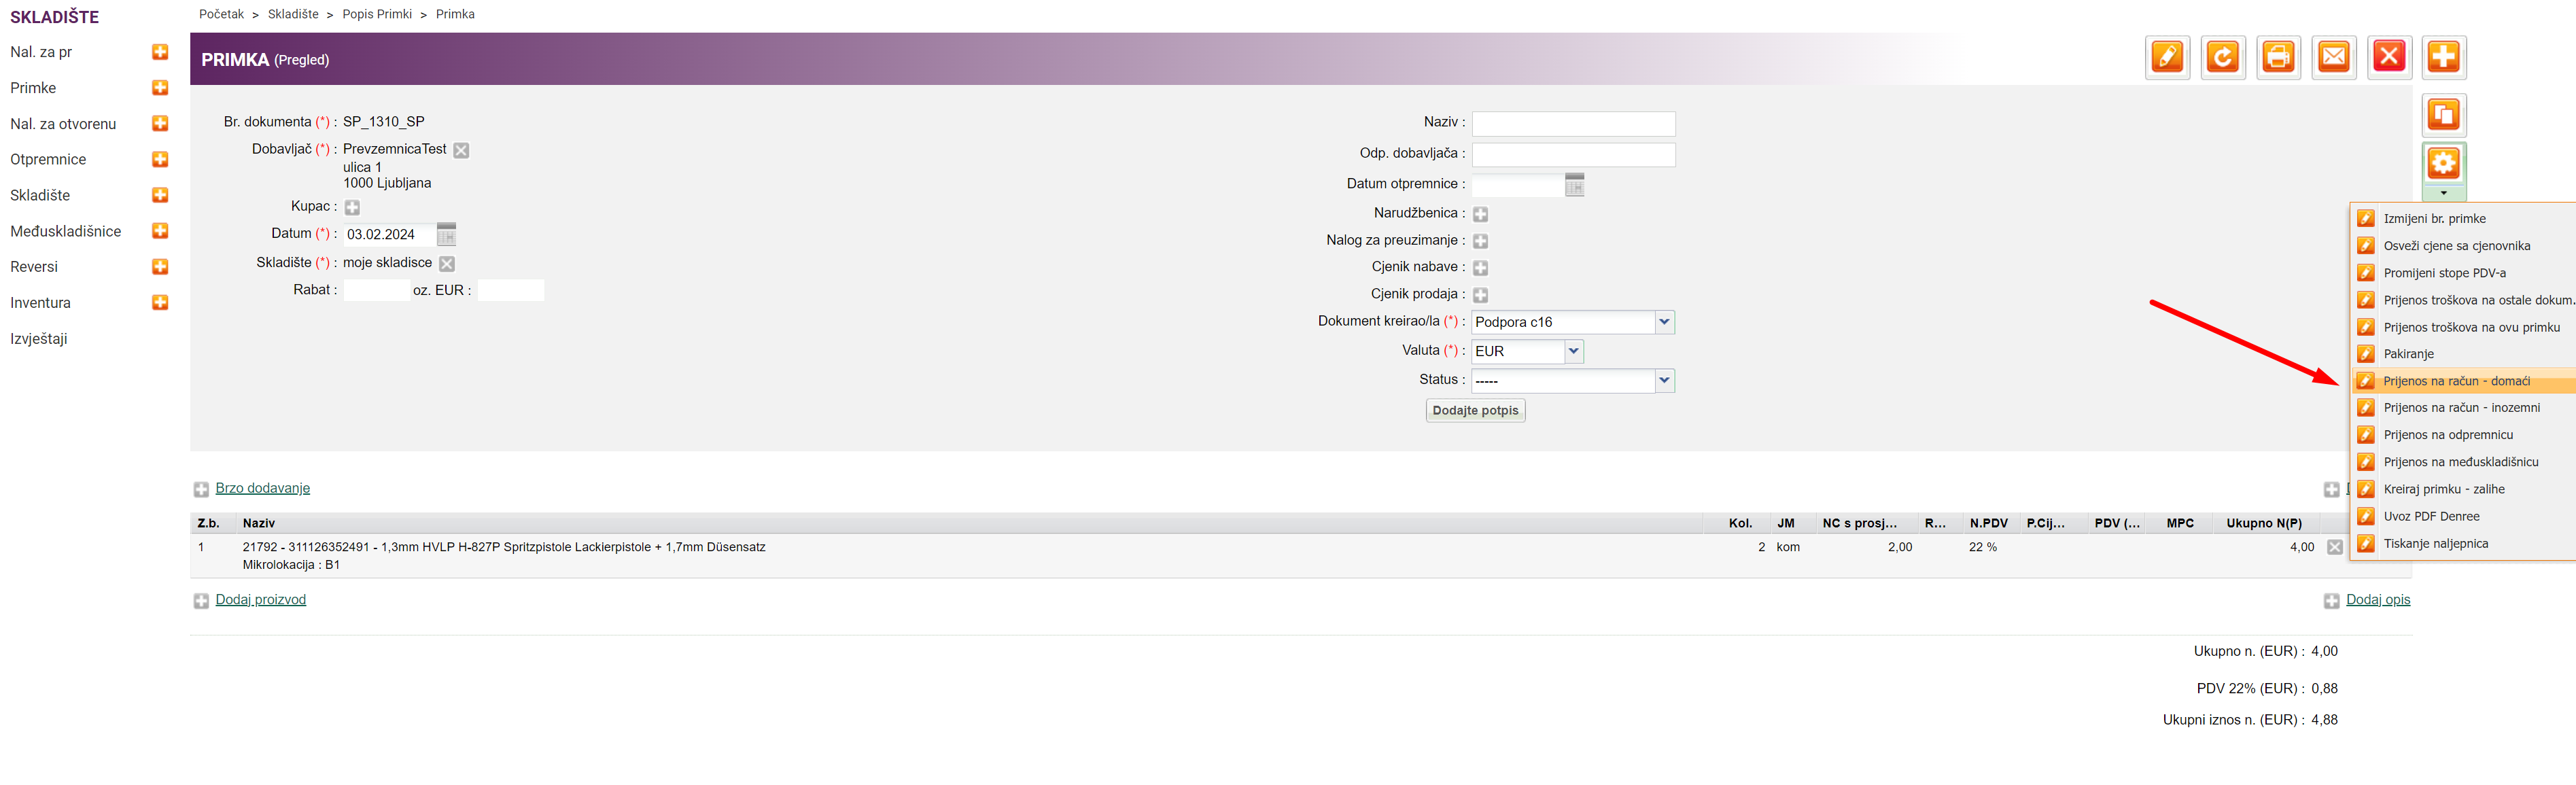Click the orange plus new document icon

click(2443, 57)
